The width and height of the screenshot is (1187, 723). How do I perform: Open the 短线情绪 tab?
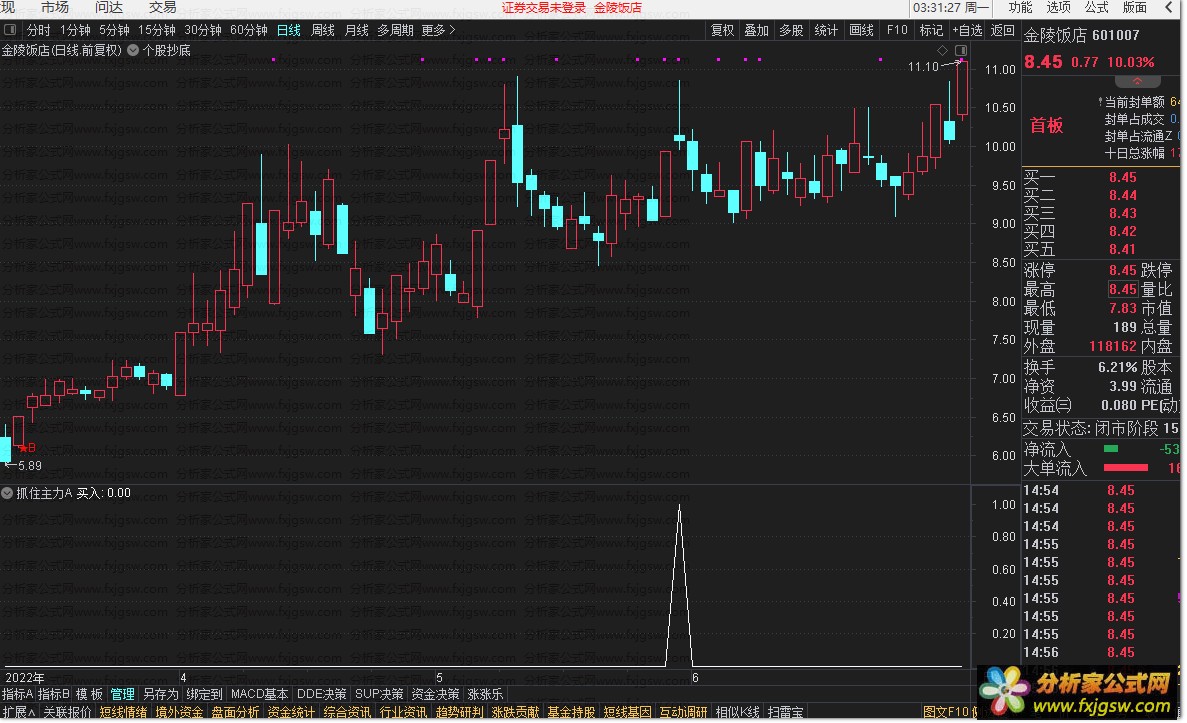123,712
